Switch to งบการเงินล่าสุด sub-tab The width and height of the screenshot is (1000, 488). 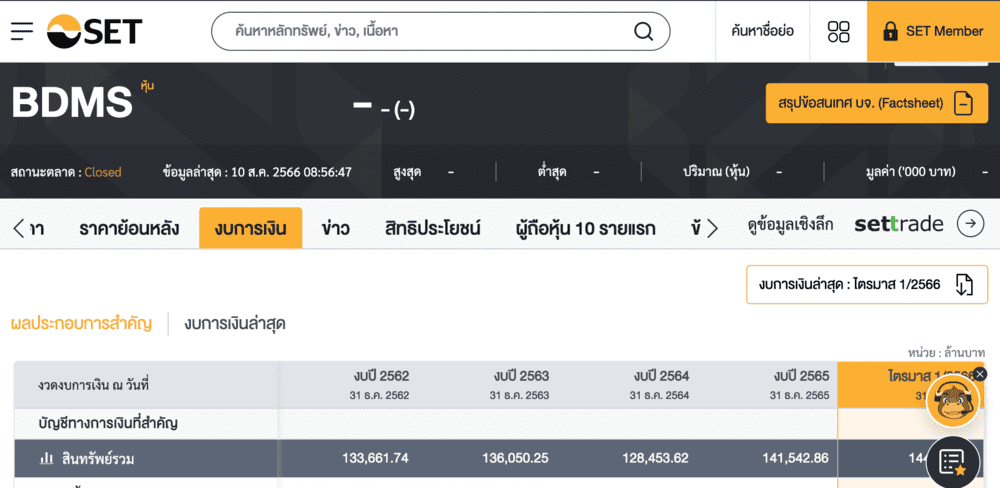coord(235,323)
